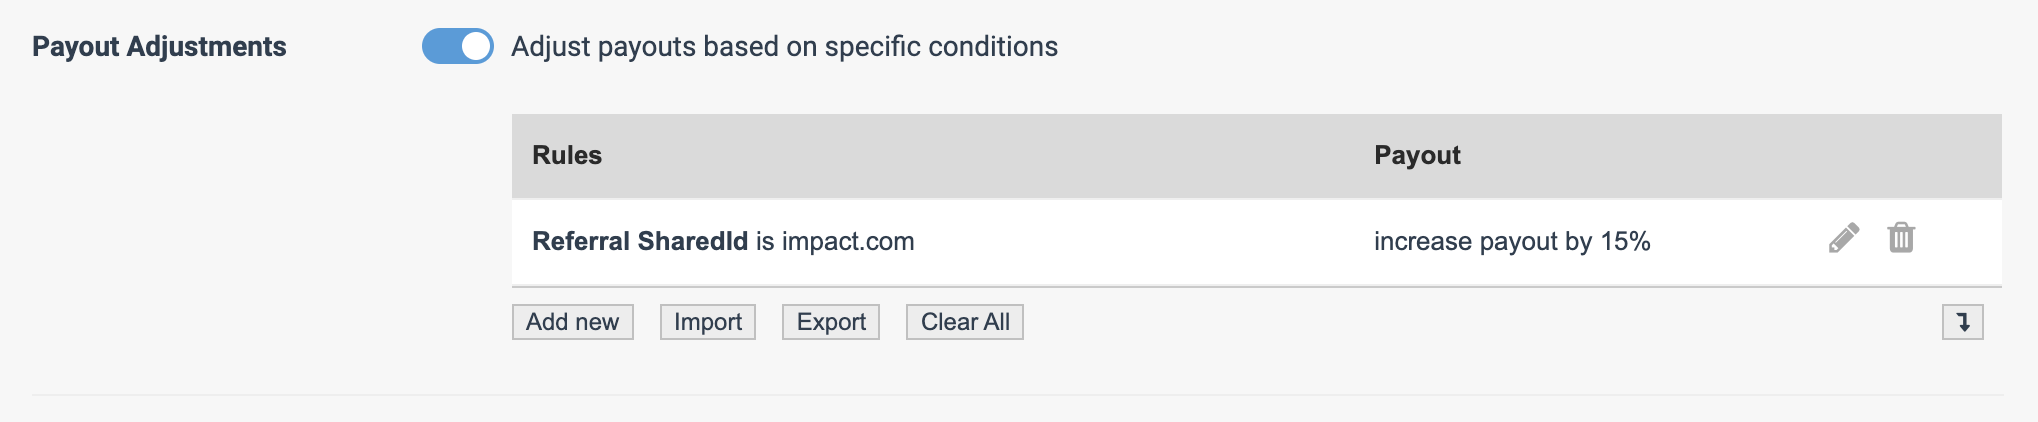This screenshot has height=422, width=2038.
Task: Click the 15% percentage in payout column
Action: pyautogui.click(x=1625, y=241)
